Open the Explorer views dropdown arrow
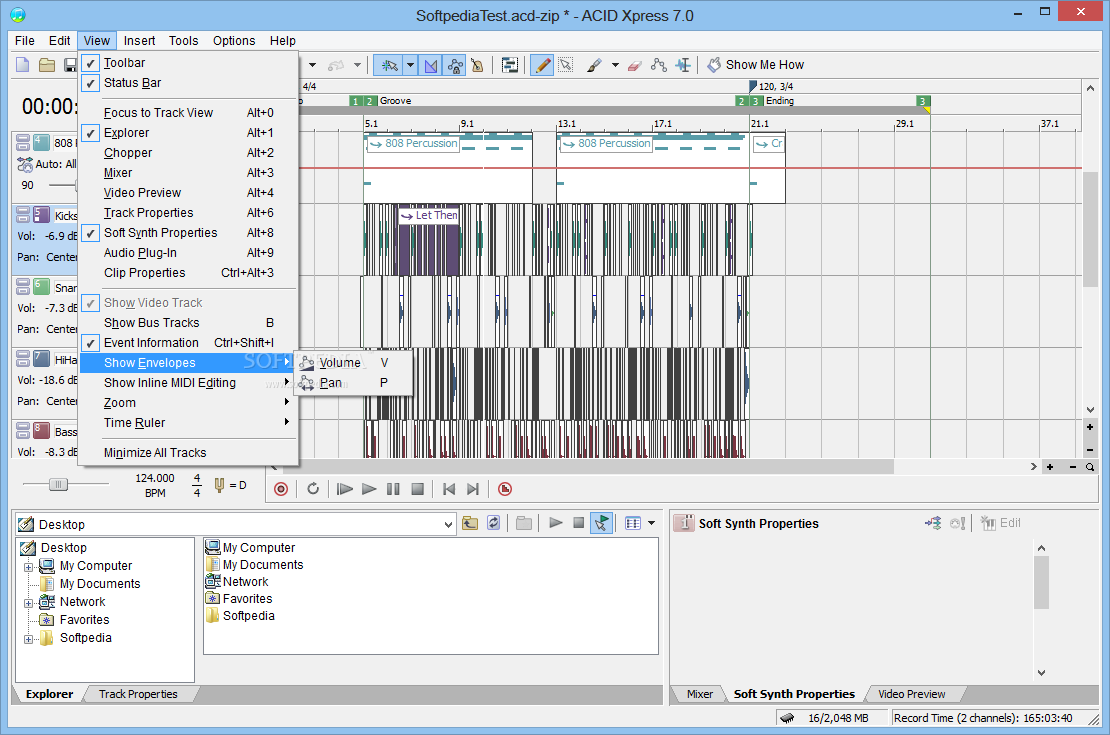Image resolution: width=1110 pixels, height=735 pixels. (652, 523)
